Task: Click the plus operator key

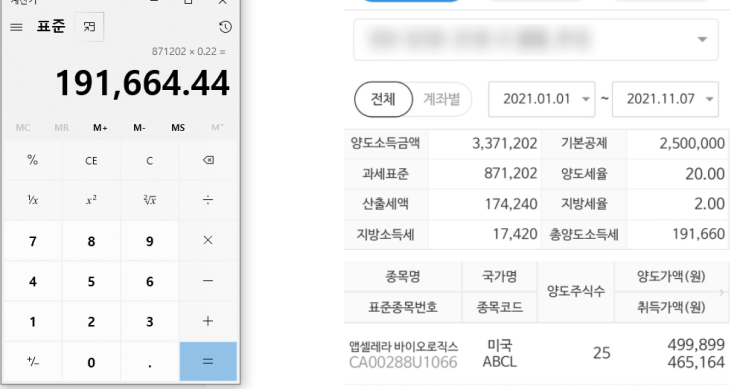Action: pos(208,321)
